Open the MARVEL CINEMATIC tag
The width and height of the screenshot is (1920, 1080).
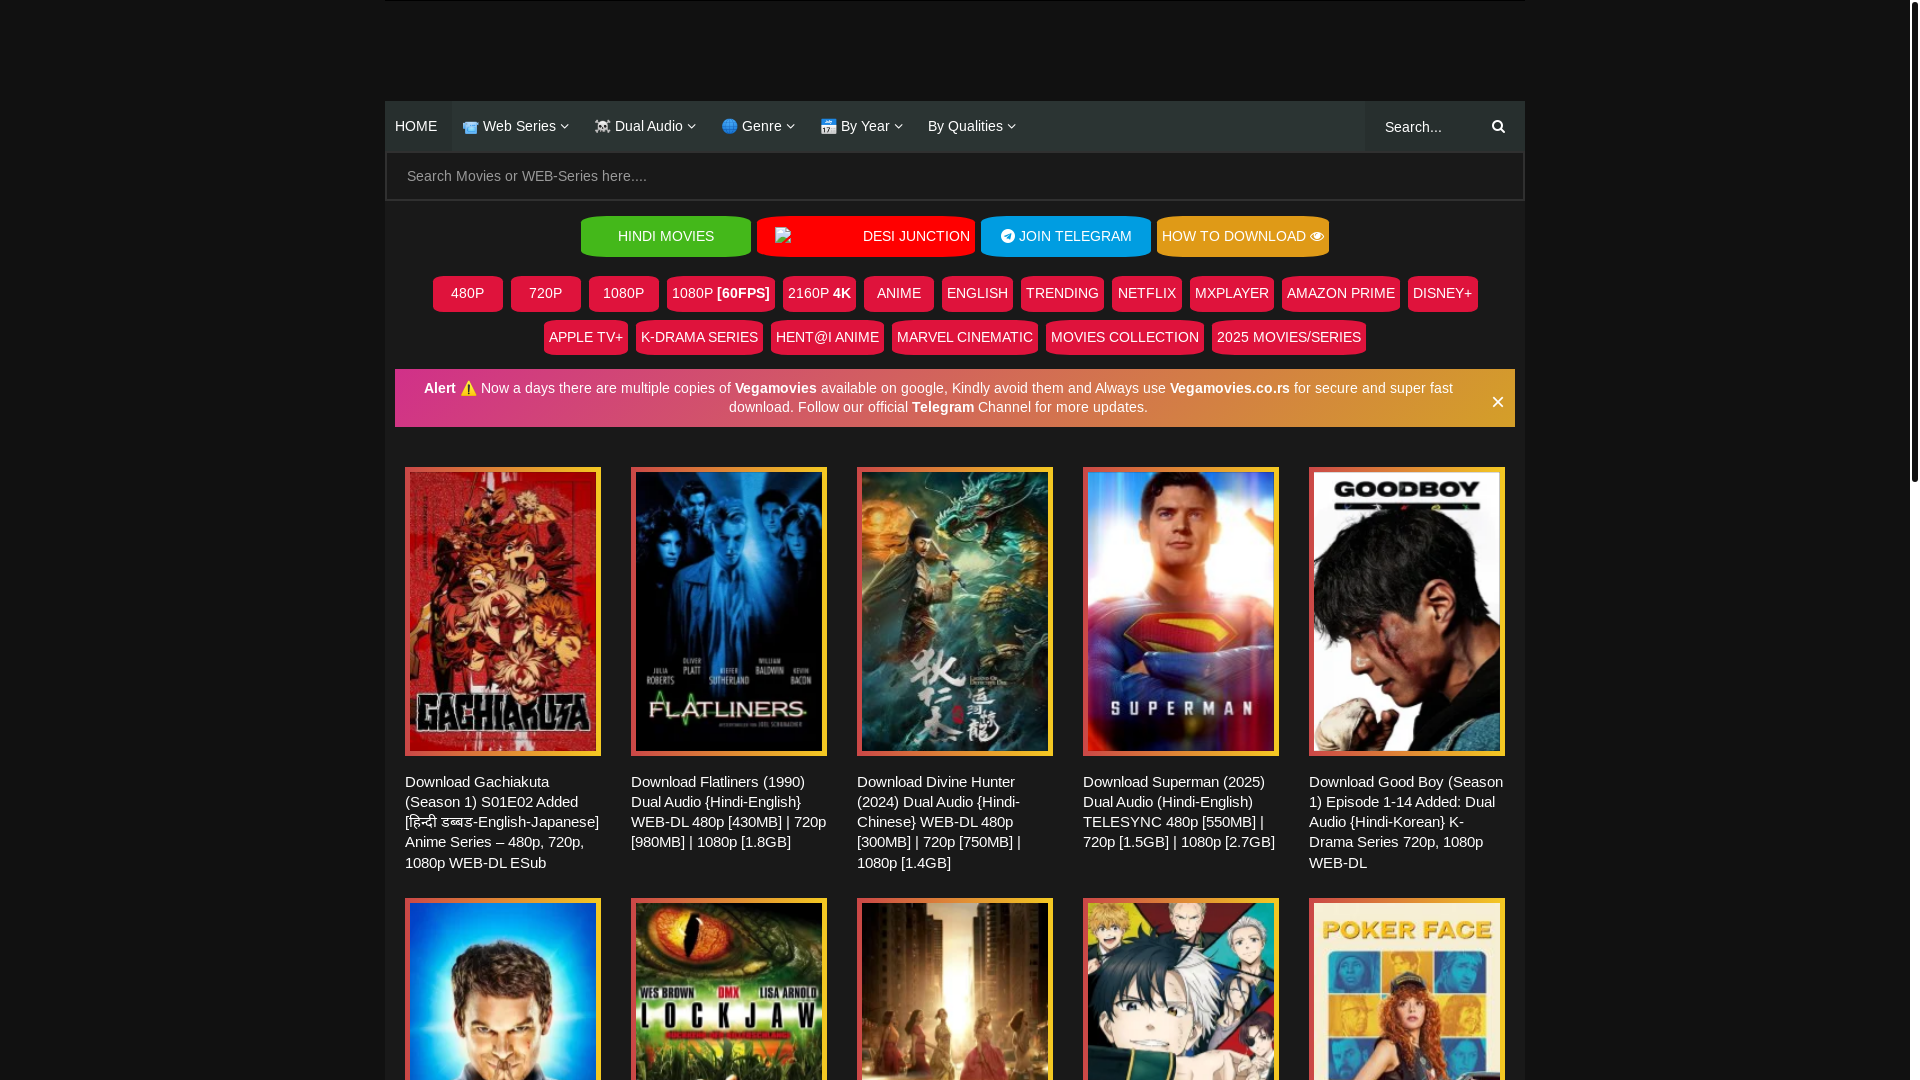point(965,338)
